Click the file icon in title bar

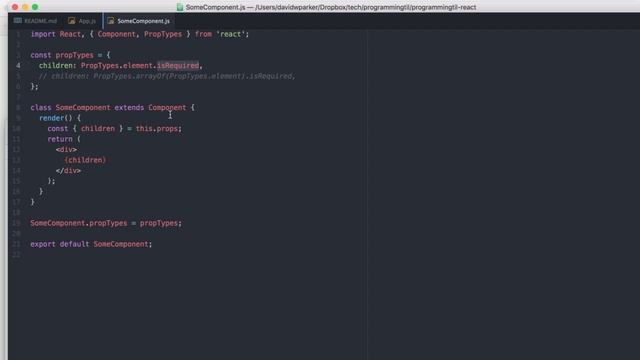click(180, 7)
